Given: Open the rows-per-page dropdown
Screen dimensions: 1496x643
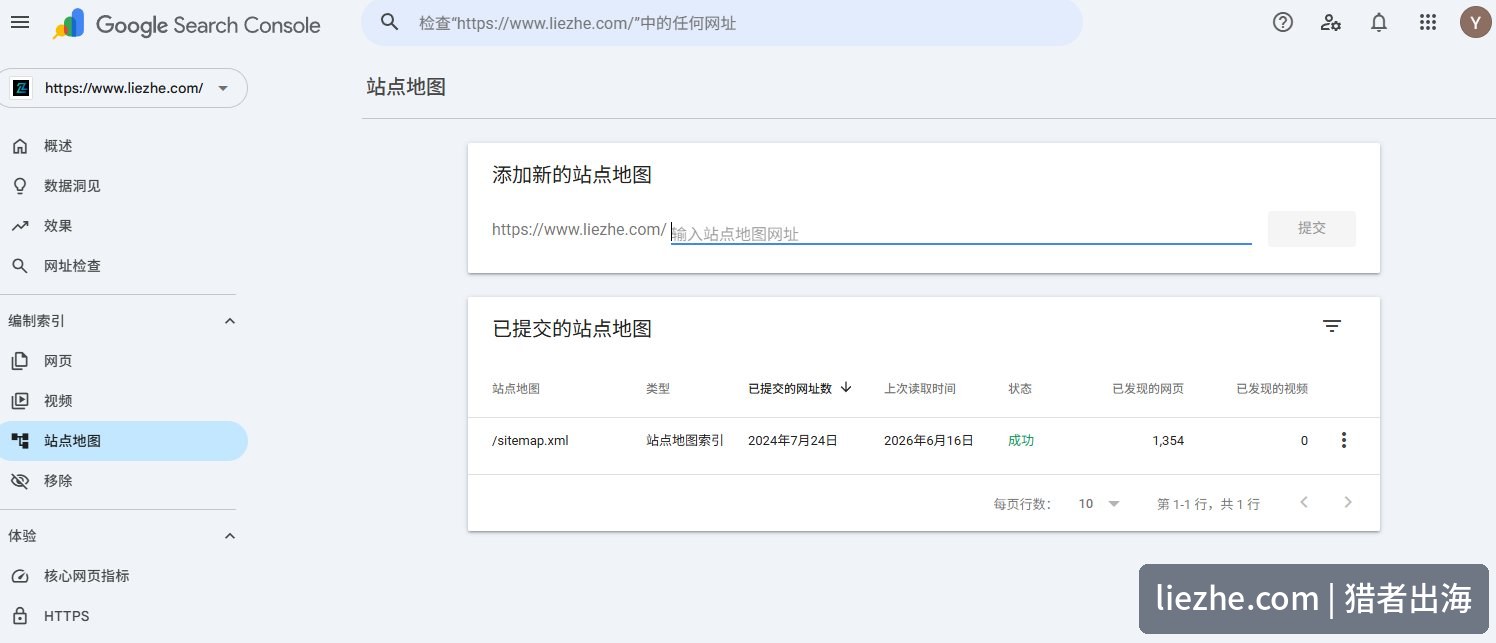Looking at the screenshot, I should (x=1099, y=504).
